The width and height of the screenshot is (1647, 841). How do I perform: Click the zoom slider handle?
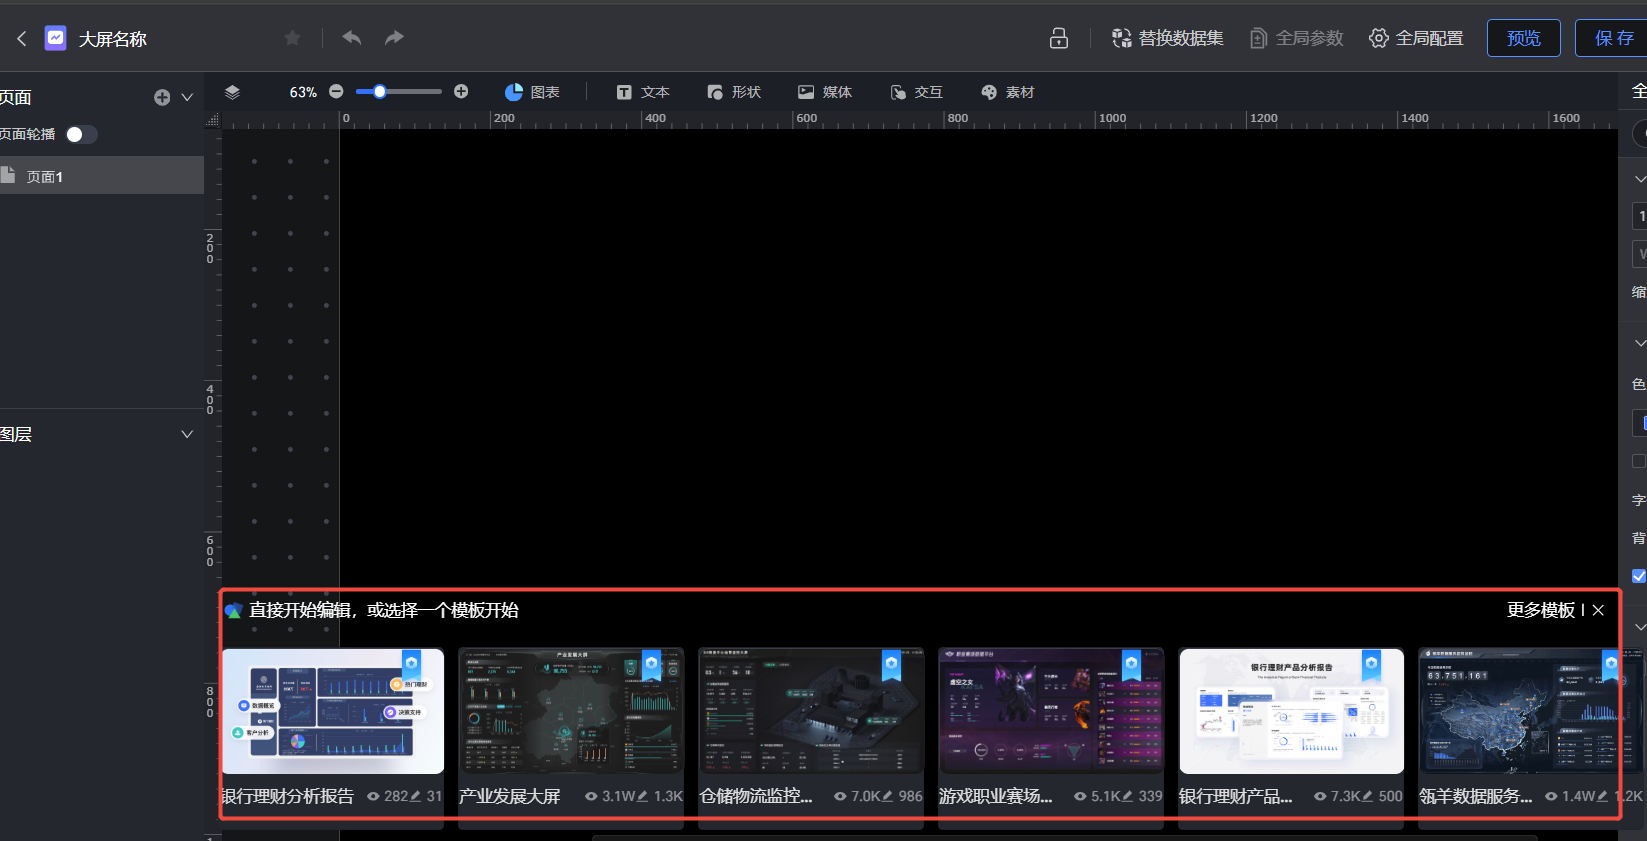pos(380,92)
